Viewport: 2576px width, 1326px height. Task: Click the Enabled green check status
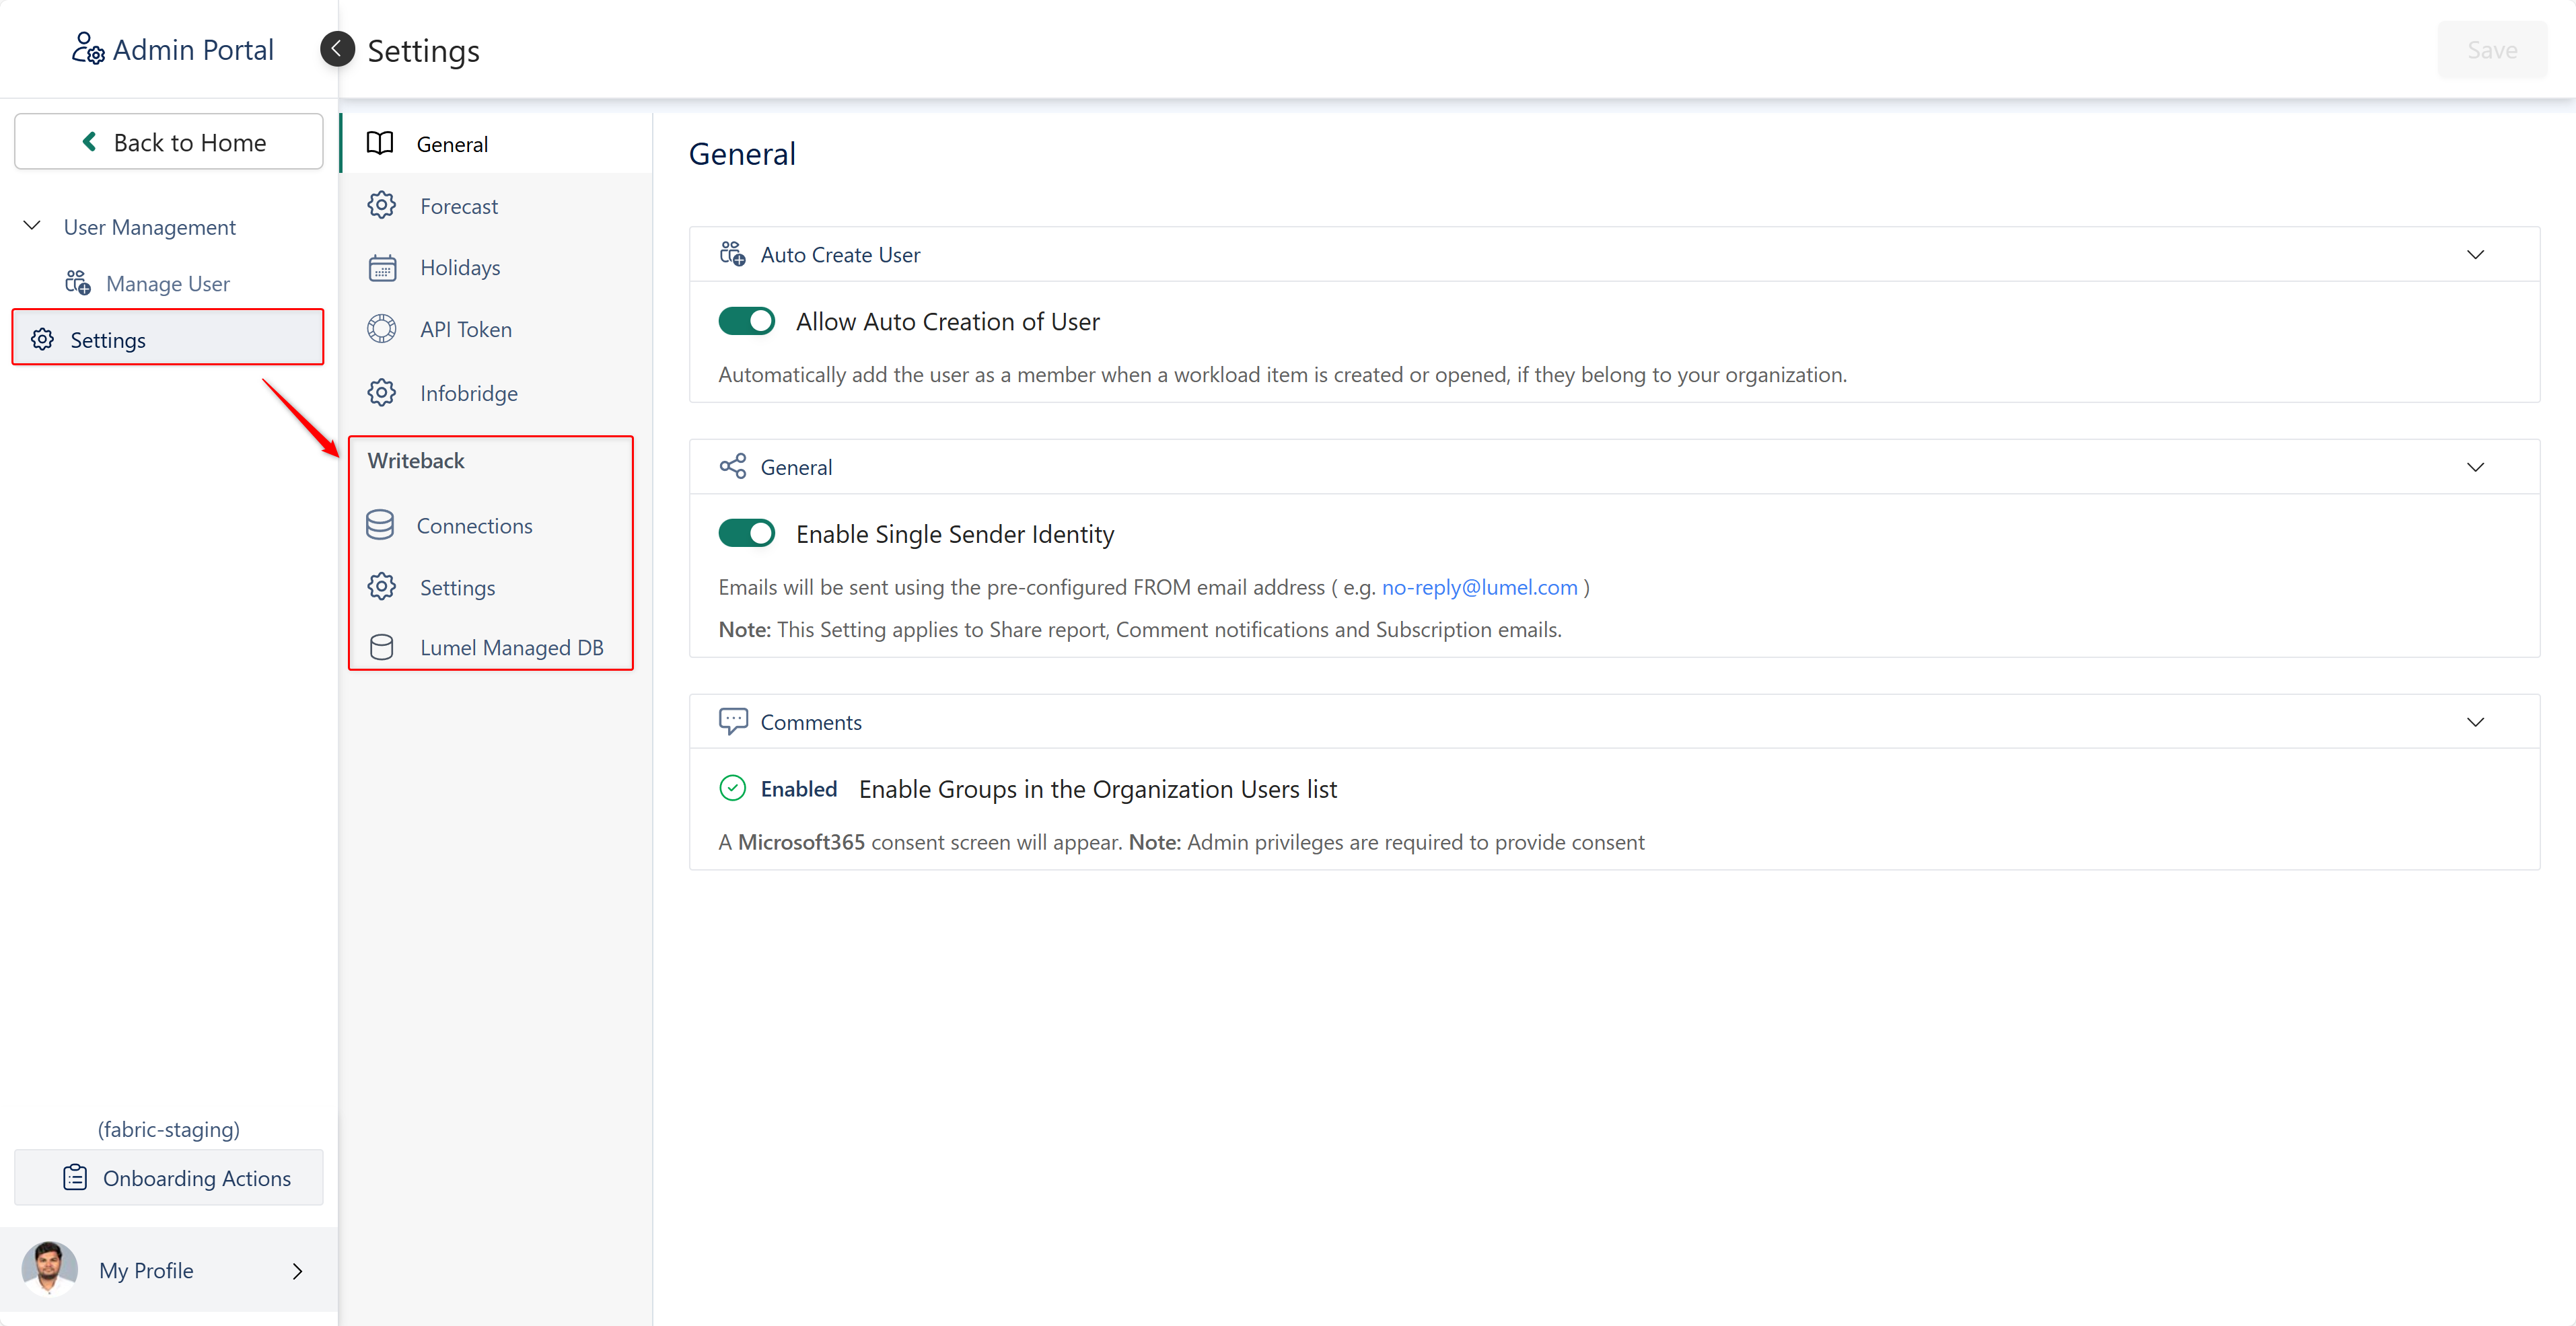(x=732, y=788)
